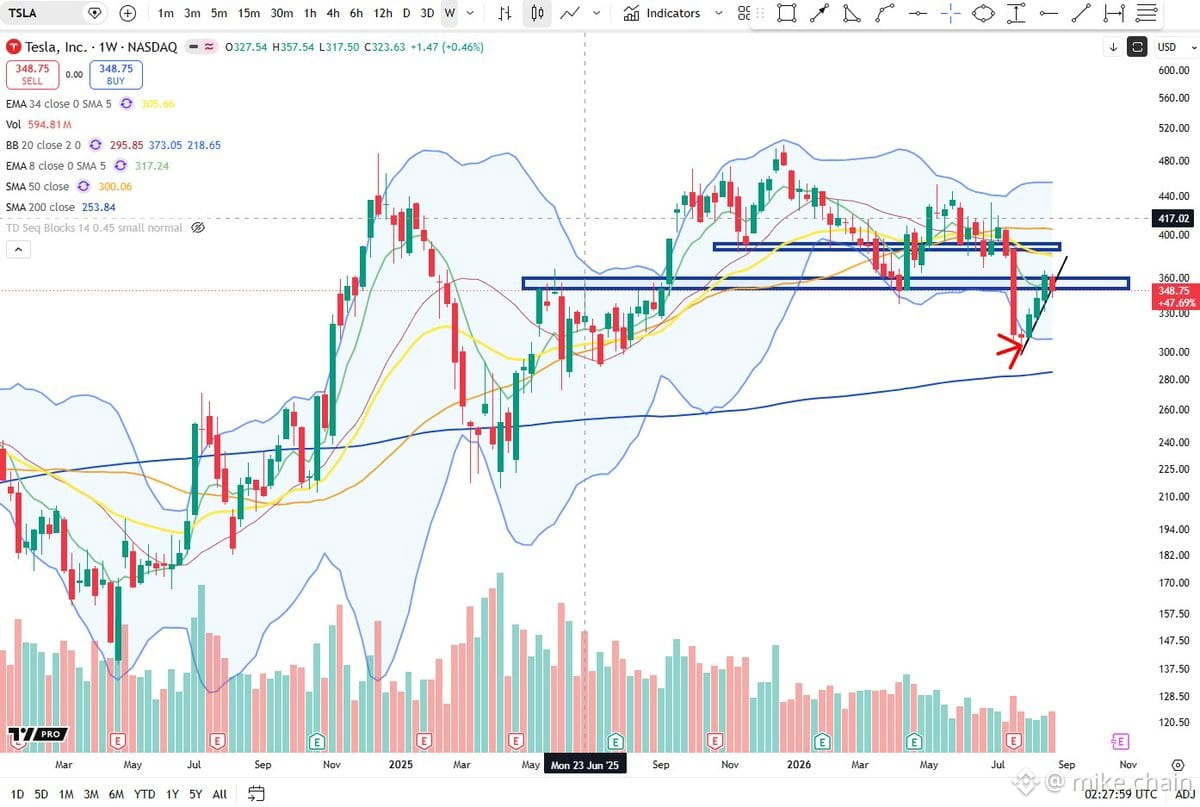Click the diamond icon beside TSLA
This screenshot has height=807, width=1200.
pyautogui.click(x=95, y=13)
